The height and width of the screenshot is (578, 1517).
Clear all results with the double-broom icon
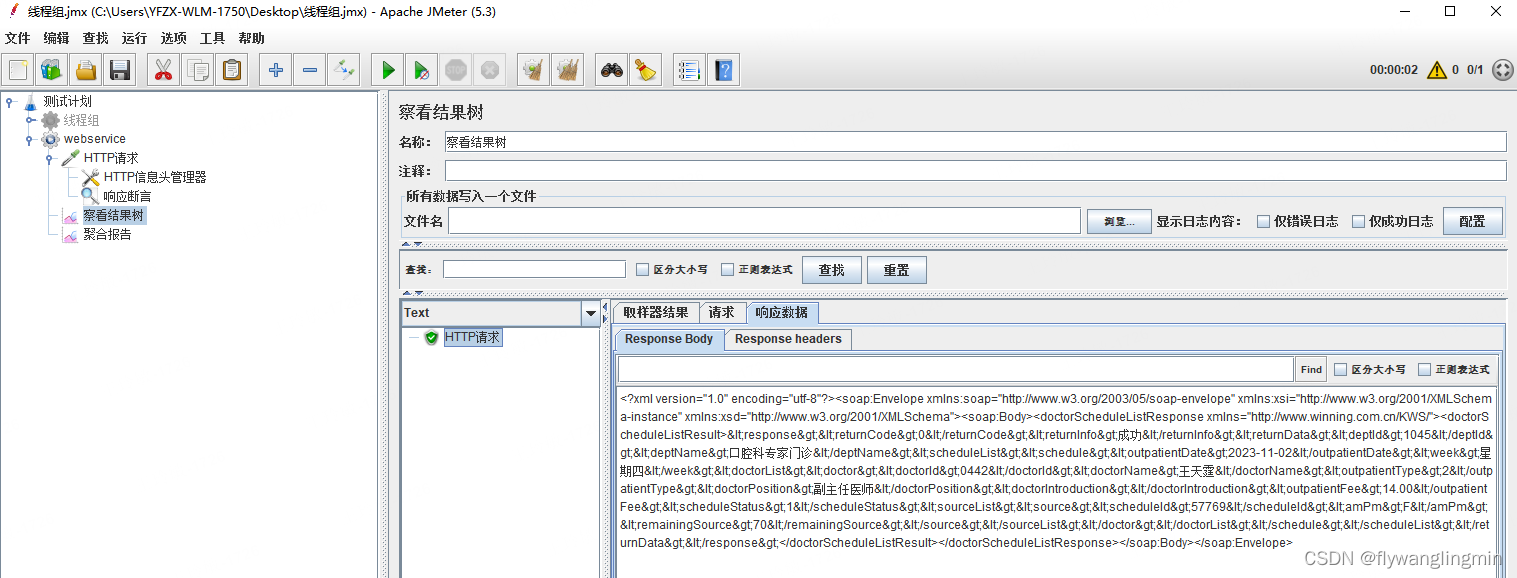567,69
